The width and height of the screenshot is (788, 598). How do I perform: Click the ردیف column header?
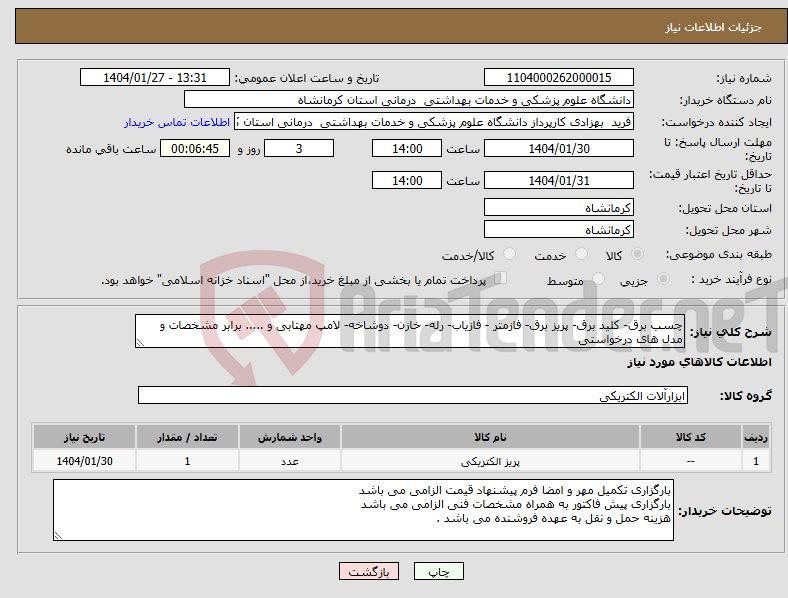(756, 437)
